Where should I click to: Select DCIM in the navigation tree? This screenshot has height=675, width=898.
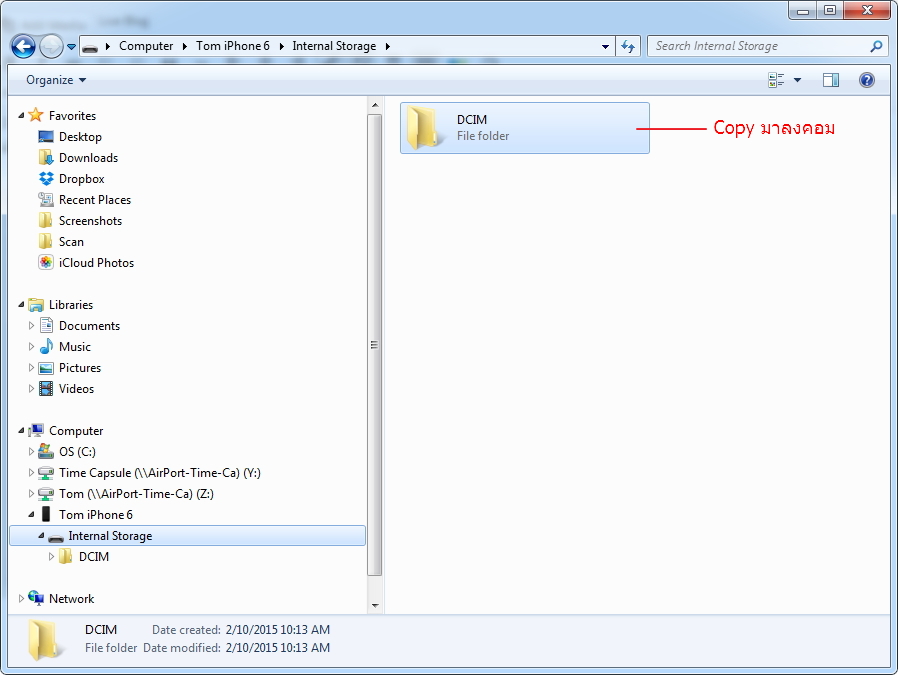tap(93, 556)
